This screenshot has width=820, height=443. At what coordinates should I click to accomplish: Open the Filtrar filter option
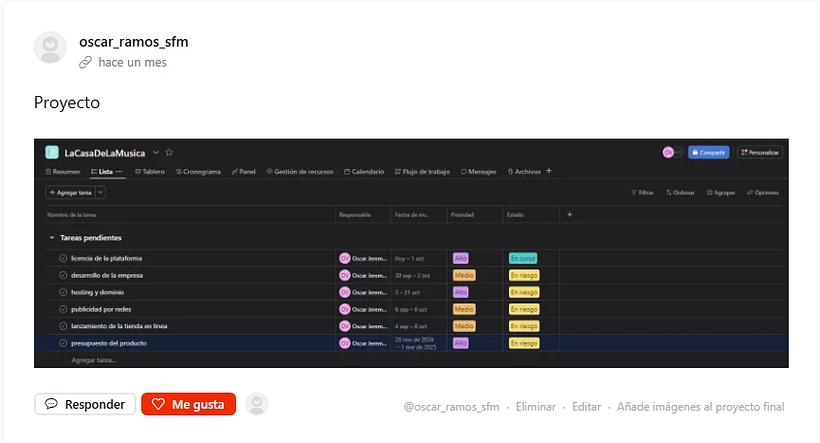642,192
